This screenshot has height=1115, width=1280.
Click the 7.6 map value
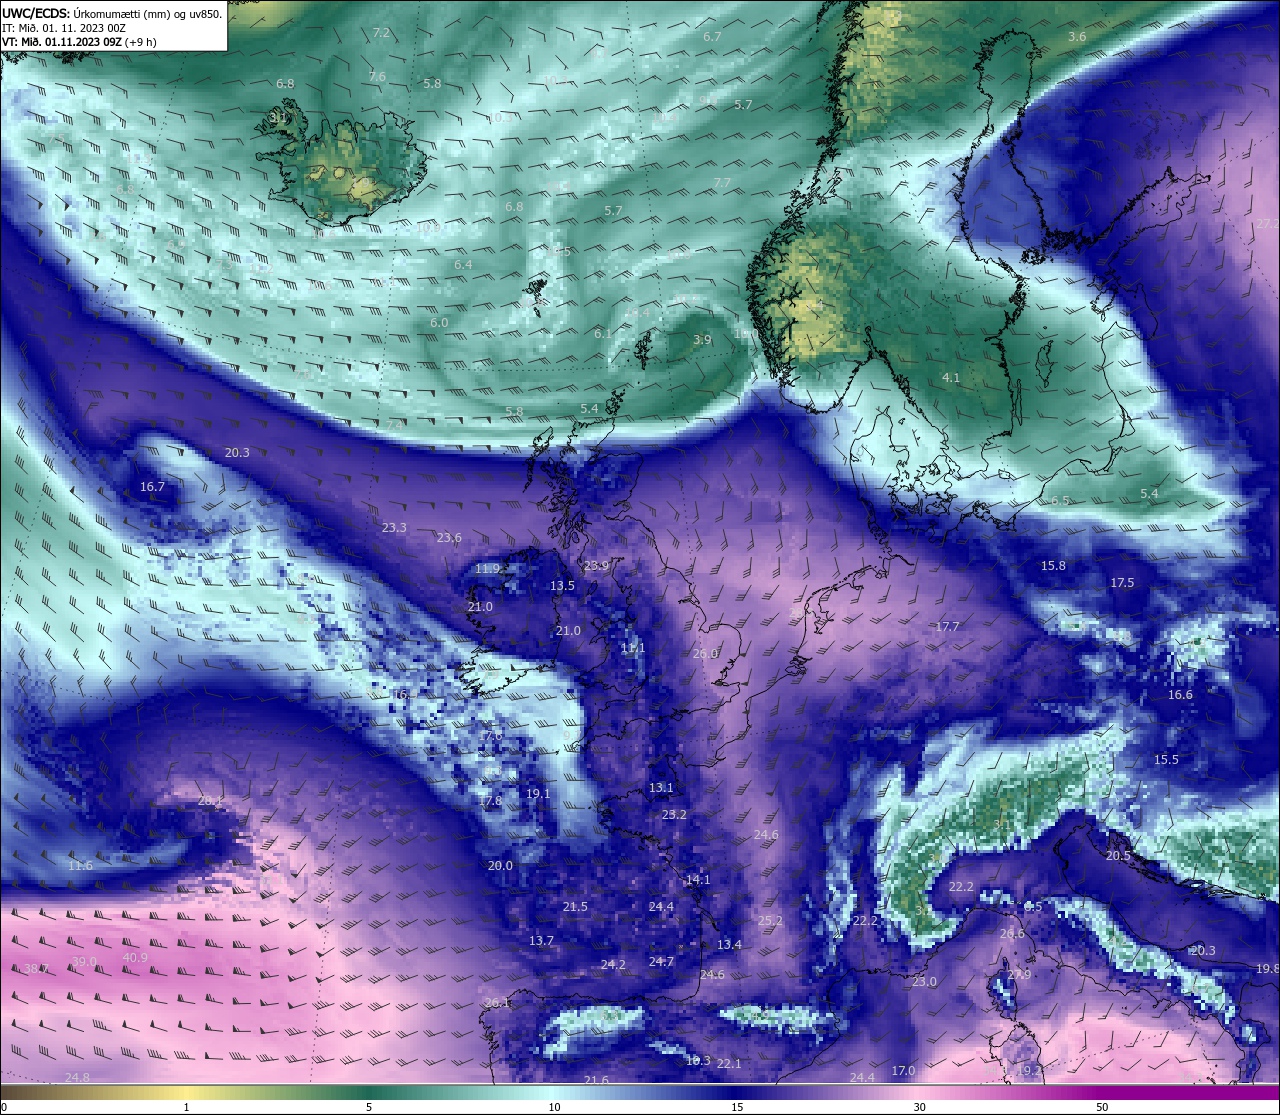click(x=377, y=76)
